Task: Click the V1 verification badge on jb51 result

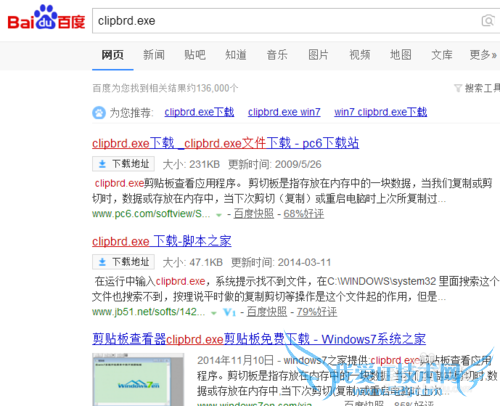Action: point(229,312)
